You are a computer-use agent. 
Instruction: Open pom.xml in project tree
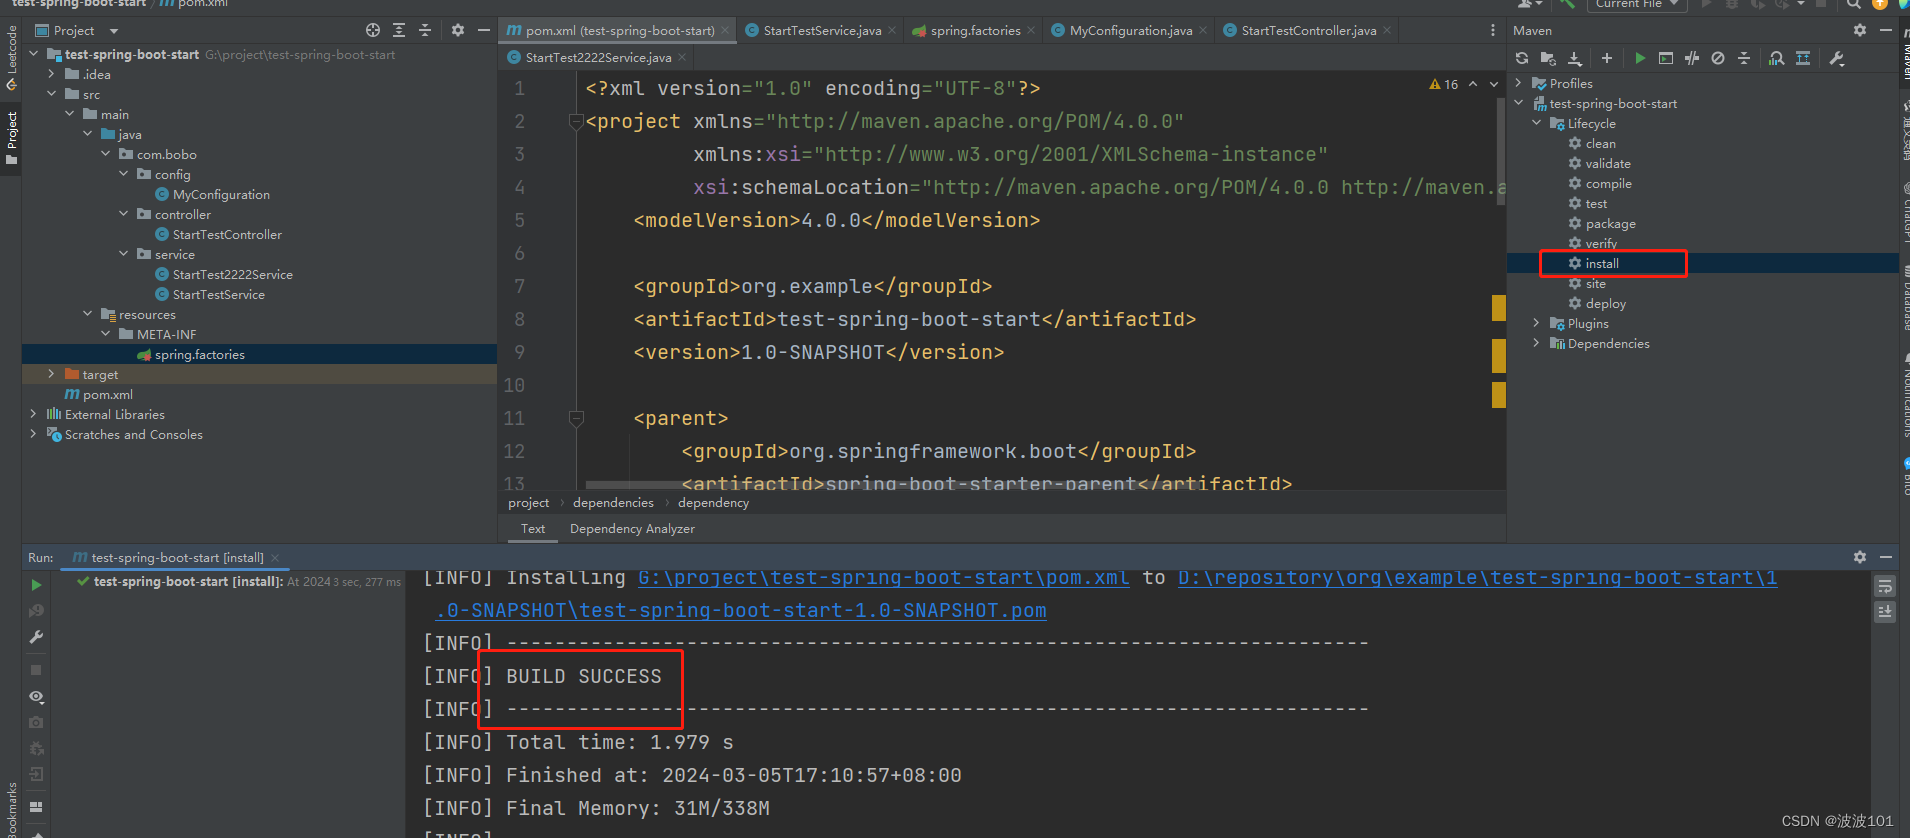(107, 394)
